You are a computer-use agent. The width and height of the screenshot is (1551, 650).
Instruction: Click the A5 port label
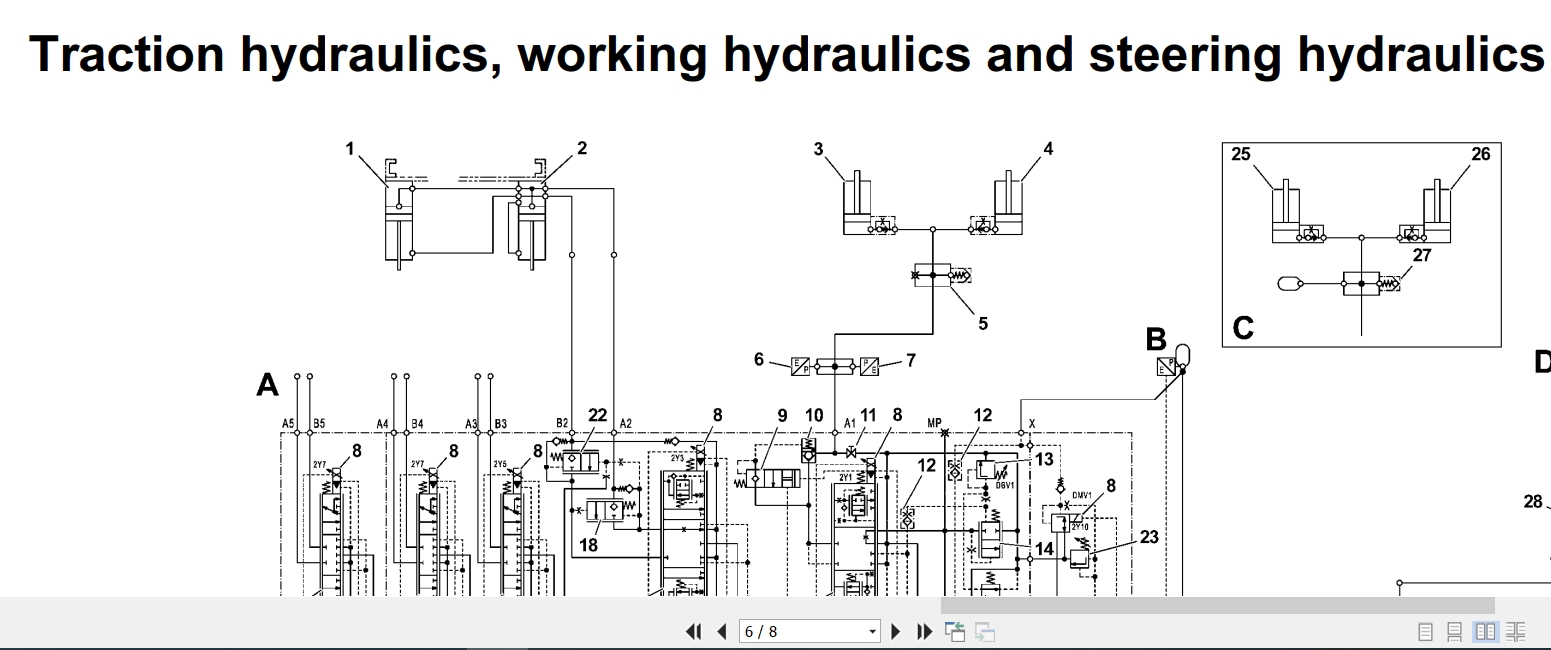point(288,424)
